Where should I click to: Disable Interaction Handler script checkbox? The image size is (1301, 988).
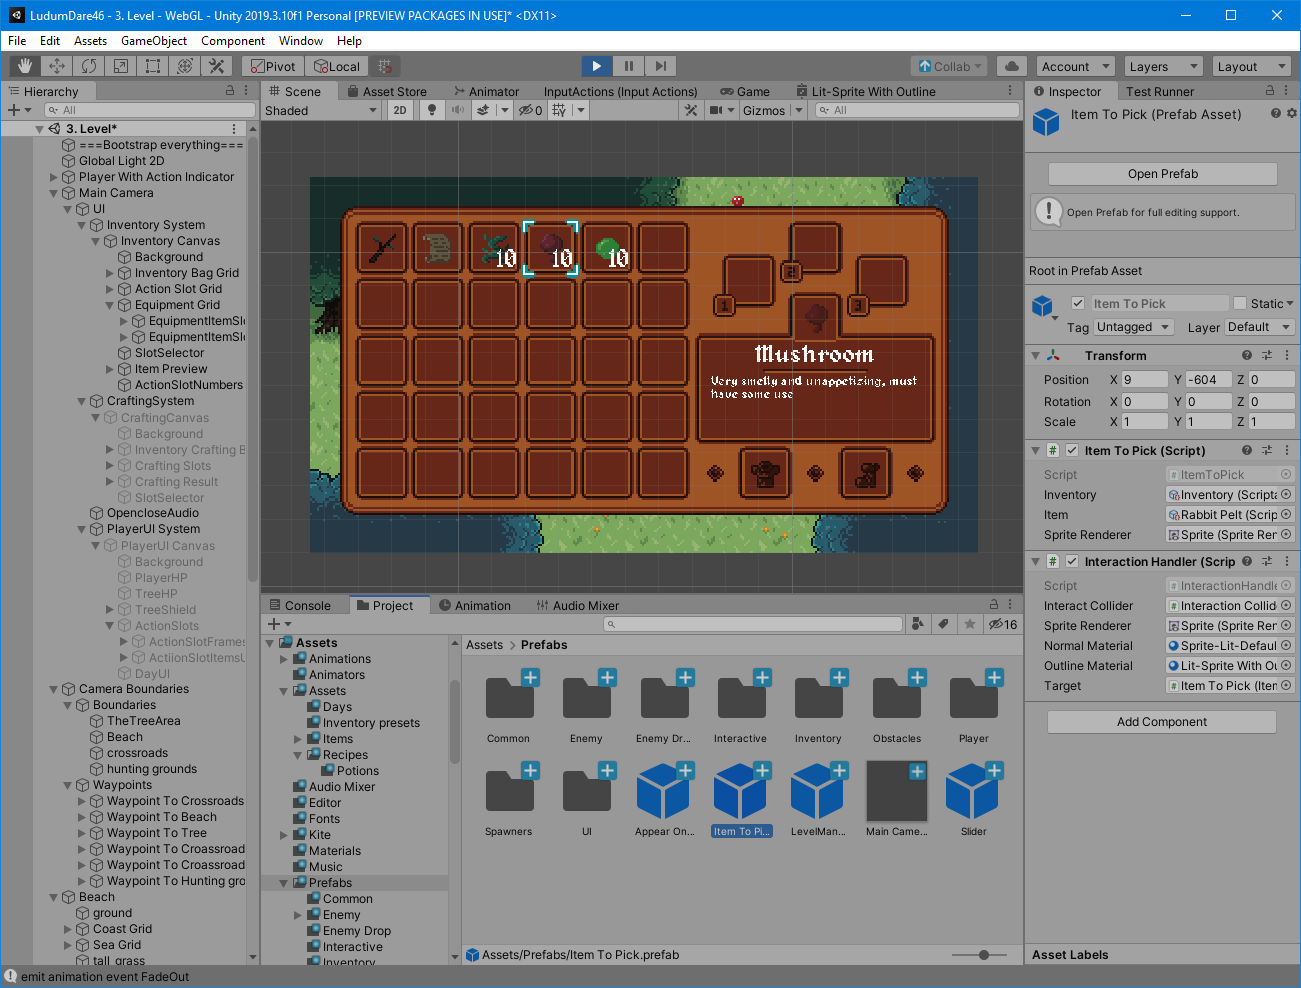(1072, 561)
